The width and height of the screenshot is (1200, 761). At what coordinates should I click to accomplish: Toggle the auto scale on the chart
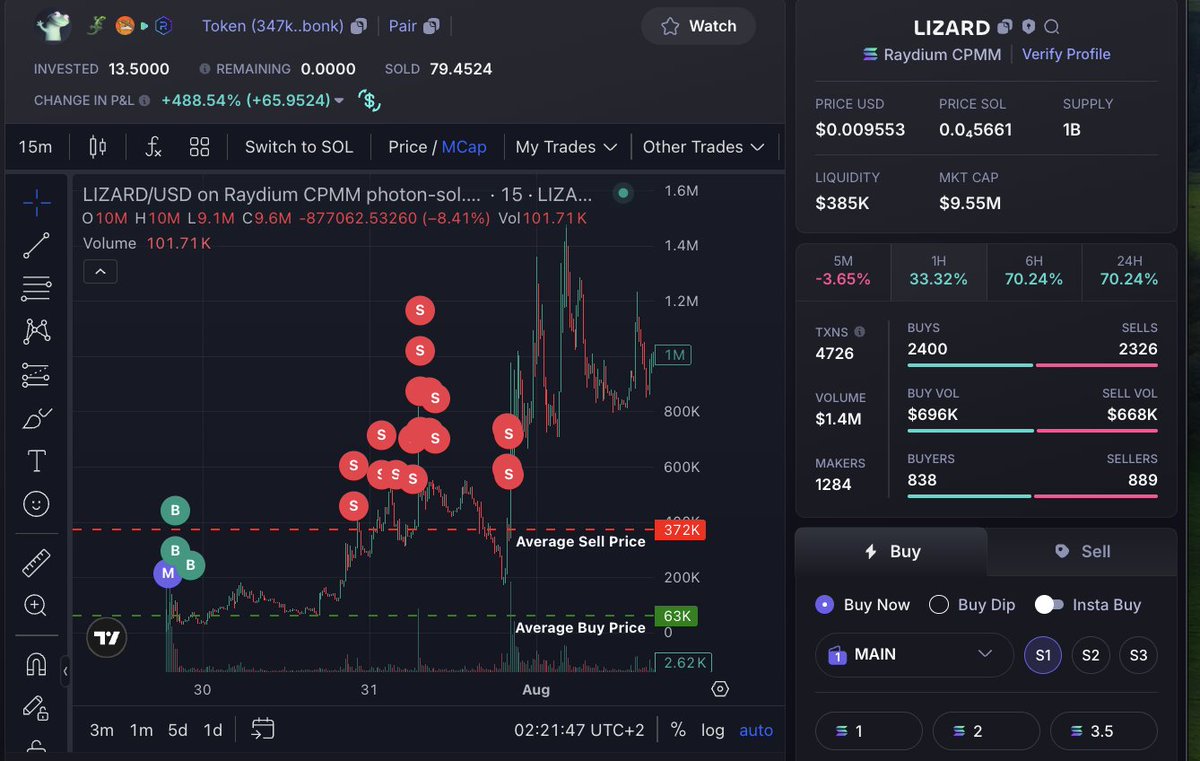click(x=756, y=730)
